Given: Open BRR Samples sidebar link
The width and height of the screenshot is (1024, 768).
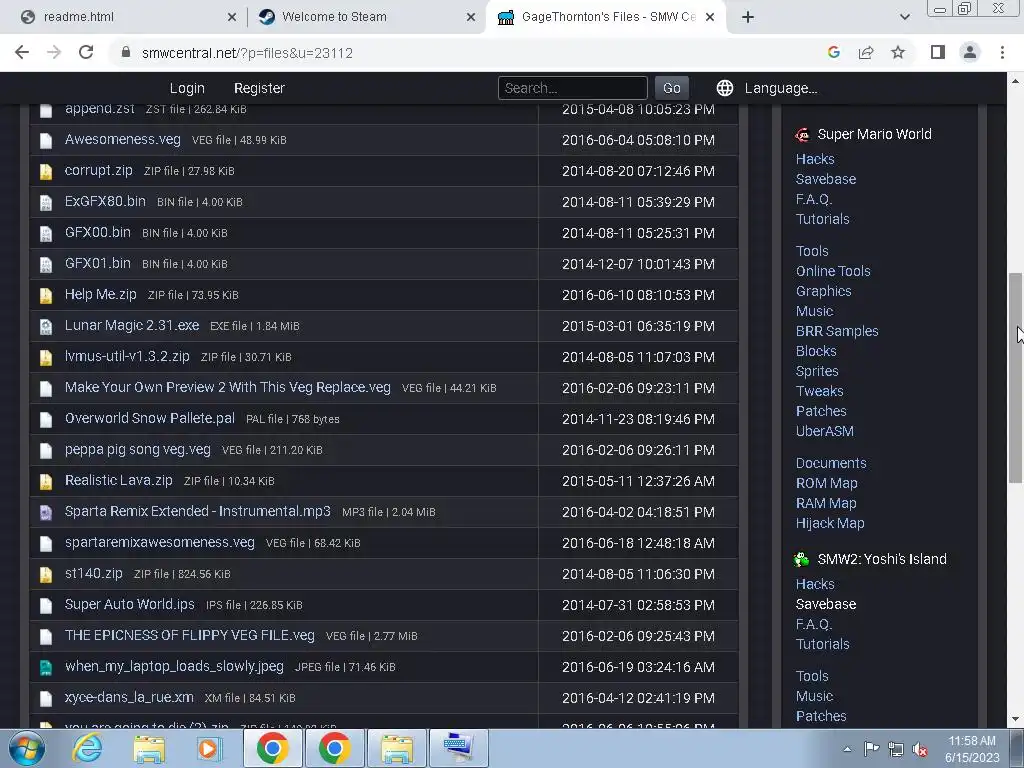Looking at the screenshot, I should [x=837, y=331].
